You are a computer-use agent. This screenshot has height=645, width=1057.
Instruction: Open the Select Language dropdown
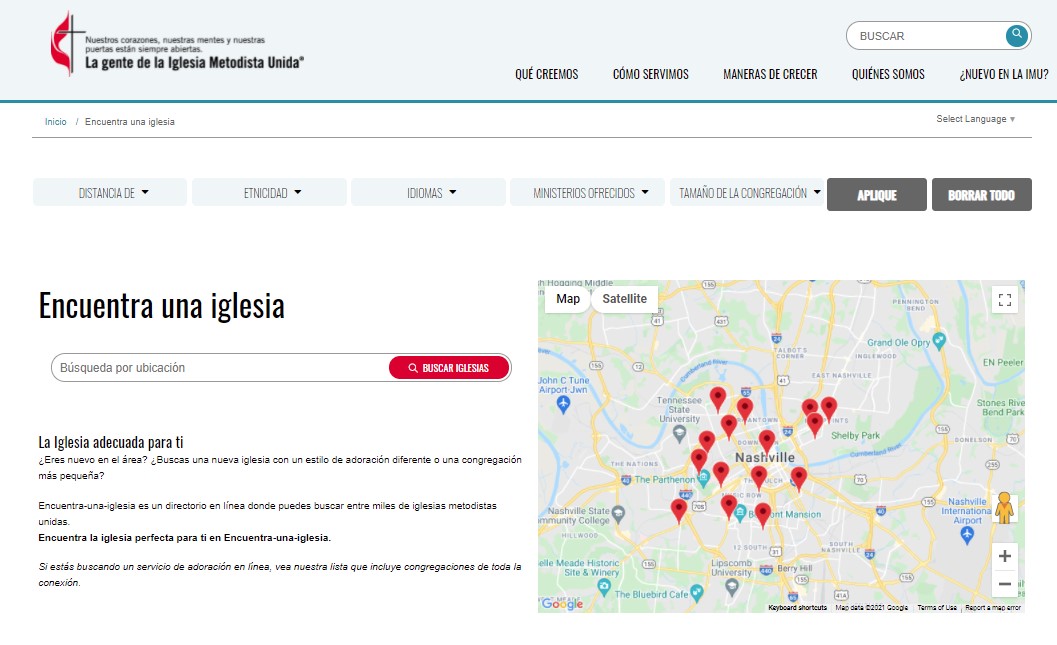coord(975,119)
